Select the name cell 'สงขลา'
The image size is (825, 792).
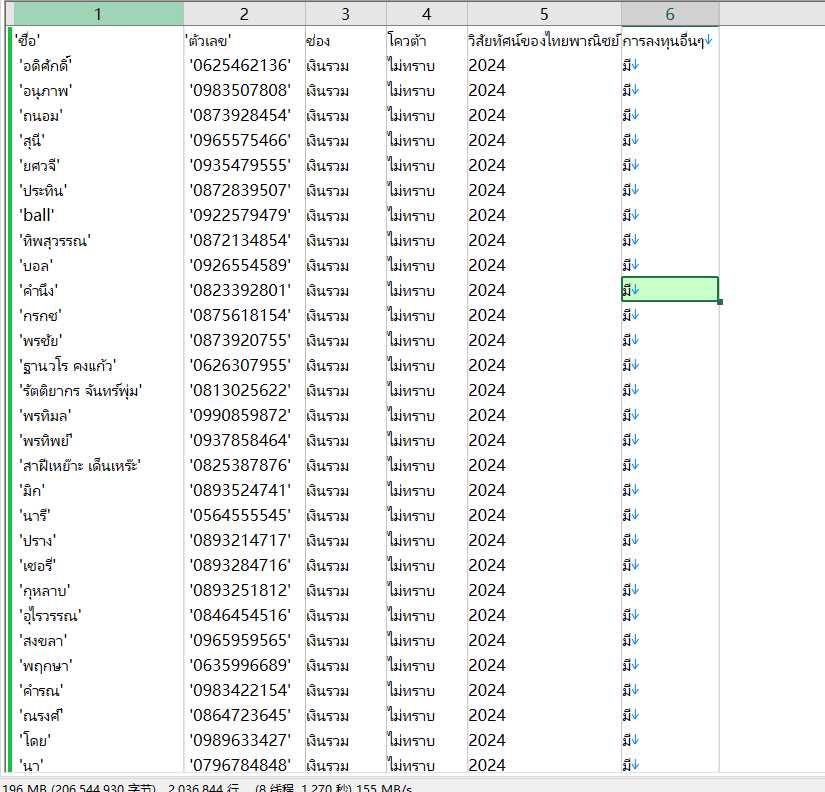tap(98, 640)
